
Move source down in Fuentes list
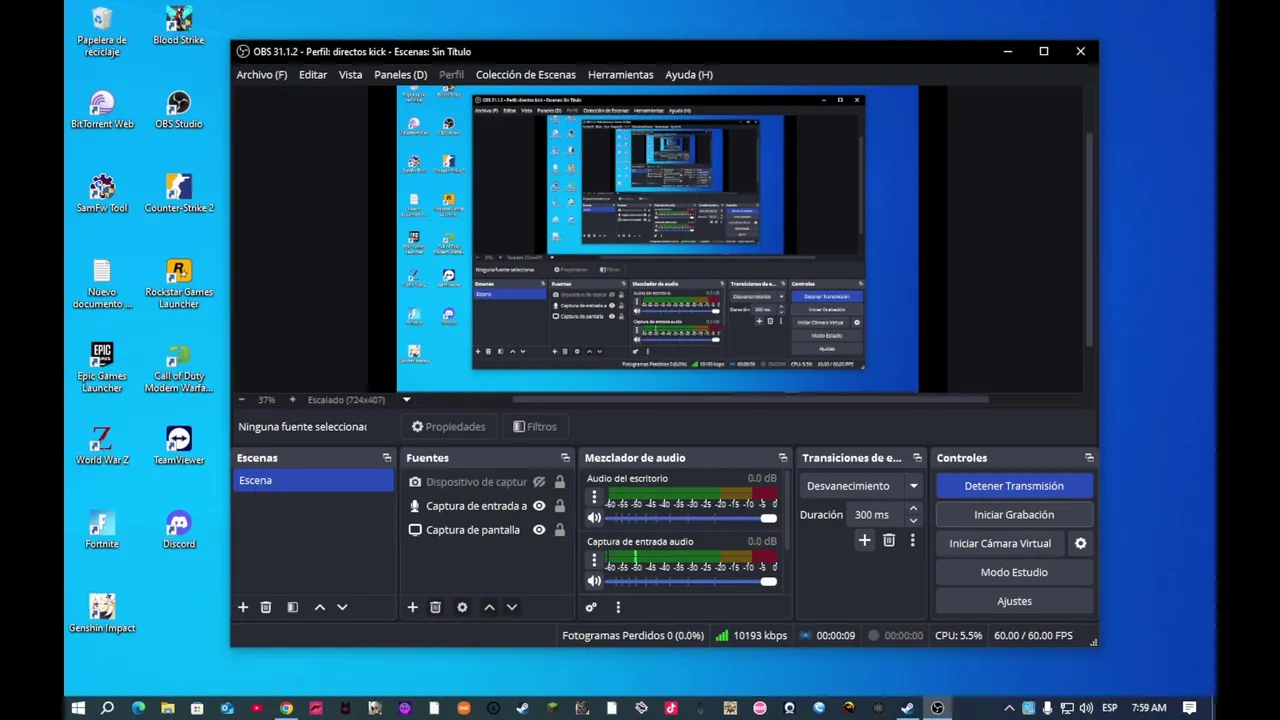pyautogui.click(x=512, y=607)
